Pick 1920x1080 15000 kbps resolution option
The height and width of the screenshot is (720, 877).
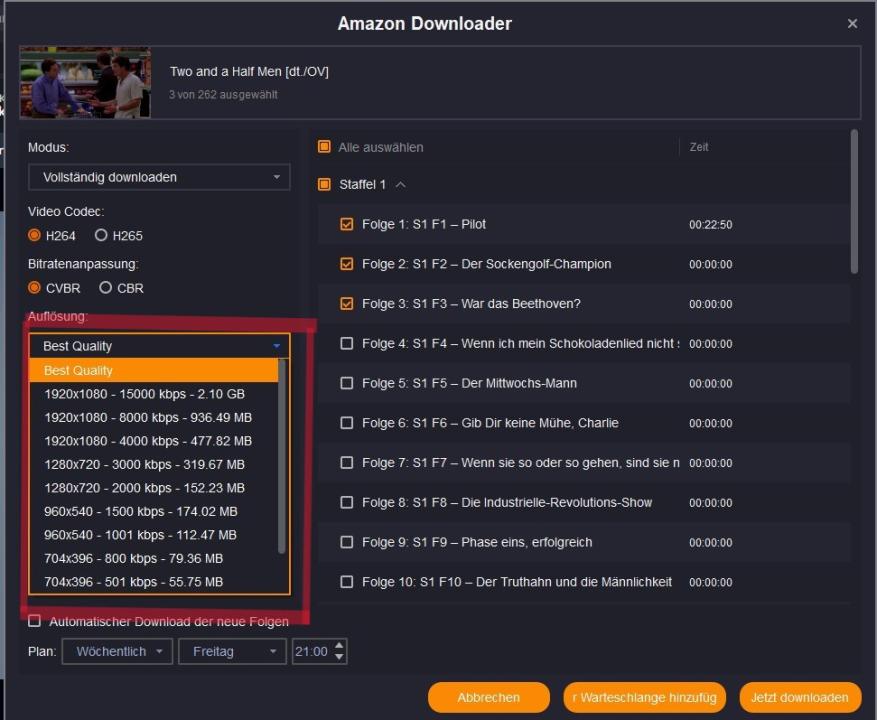point(144,394)
